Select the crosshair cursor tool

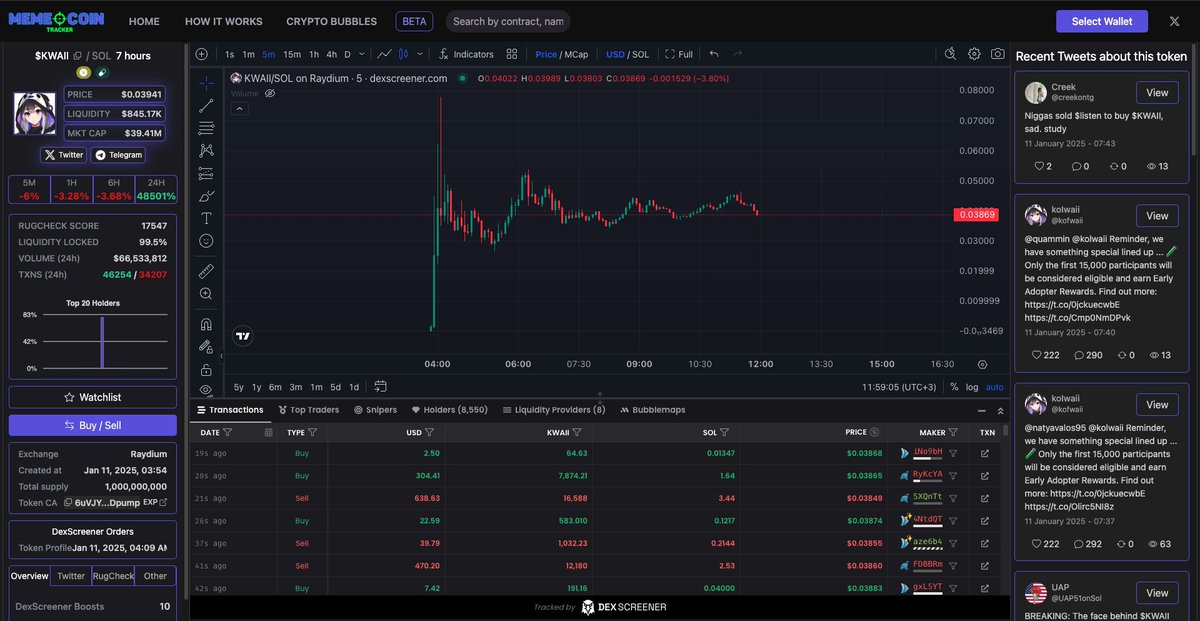tap(206, 82)
